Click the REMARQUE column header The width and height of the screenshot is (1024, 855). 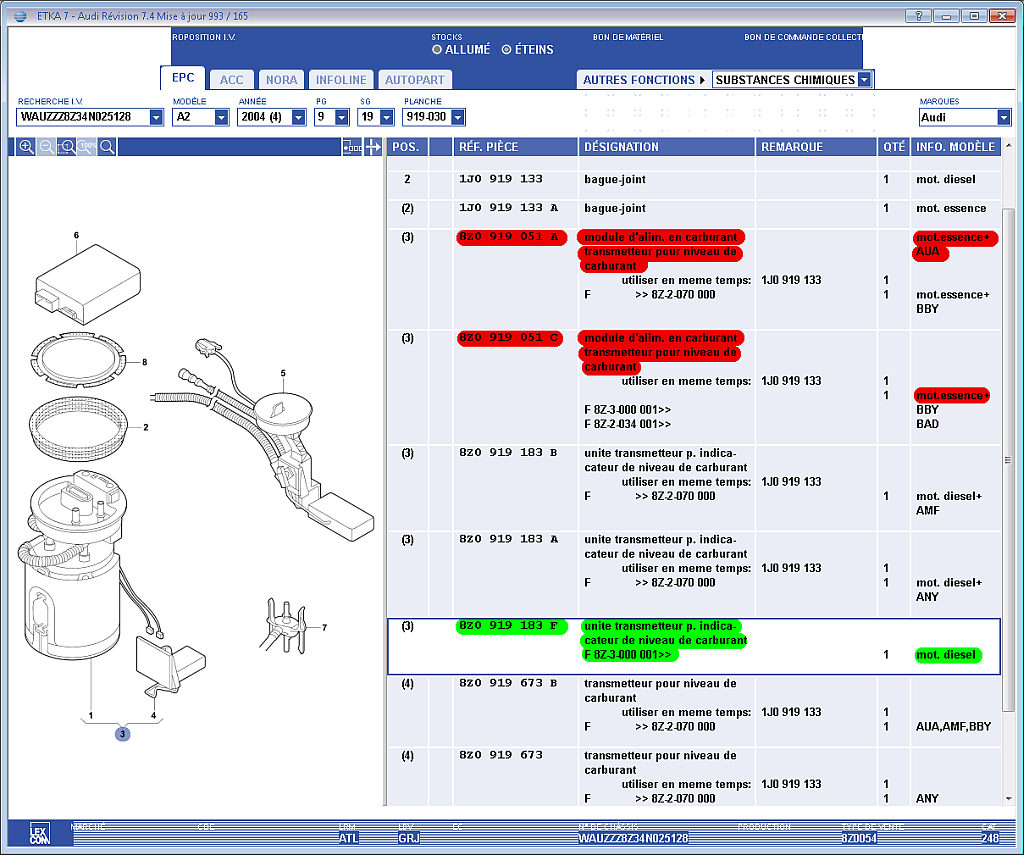point(816,147)
